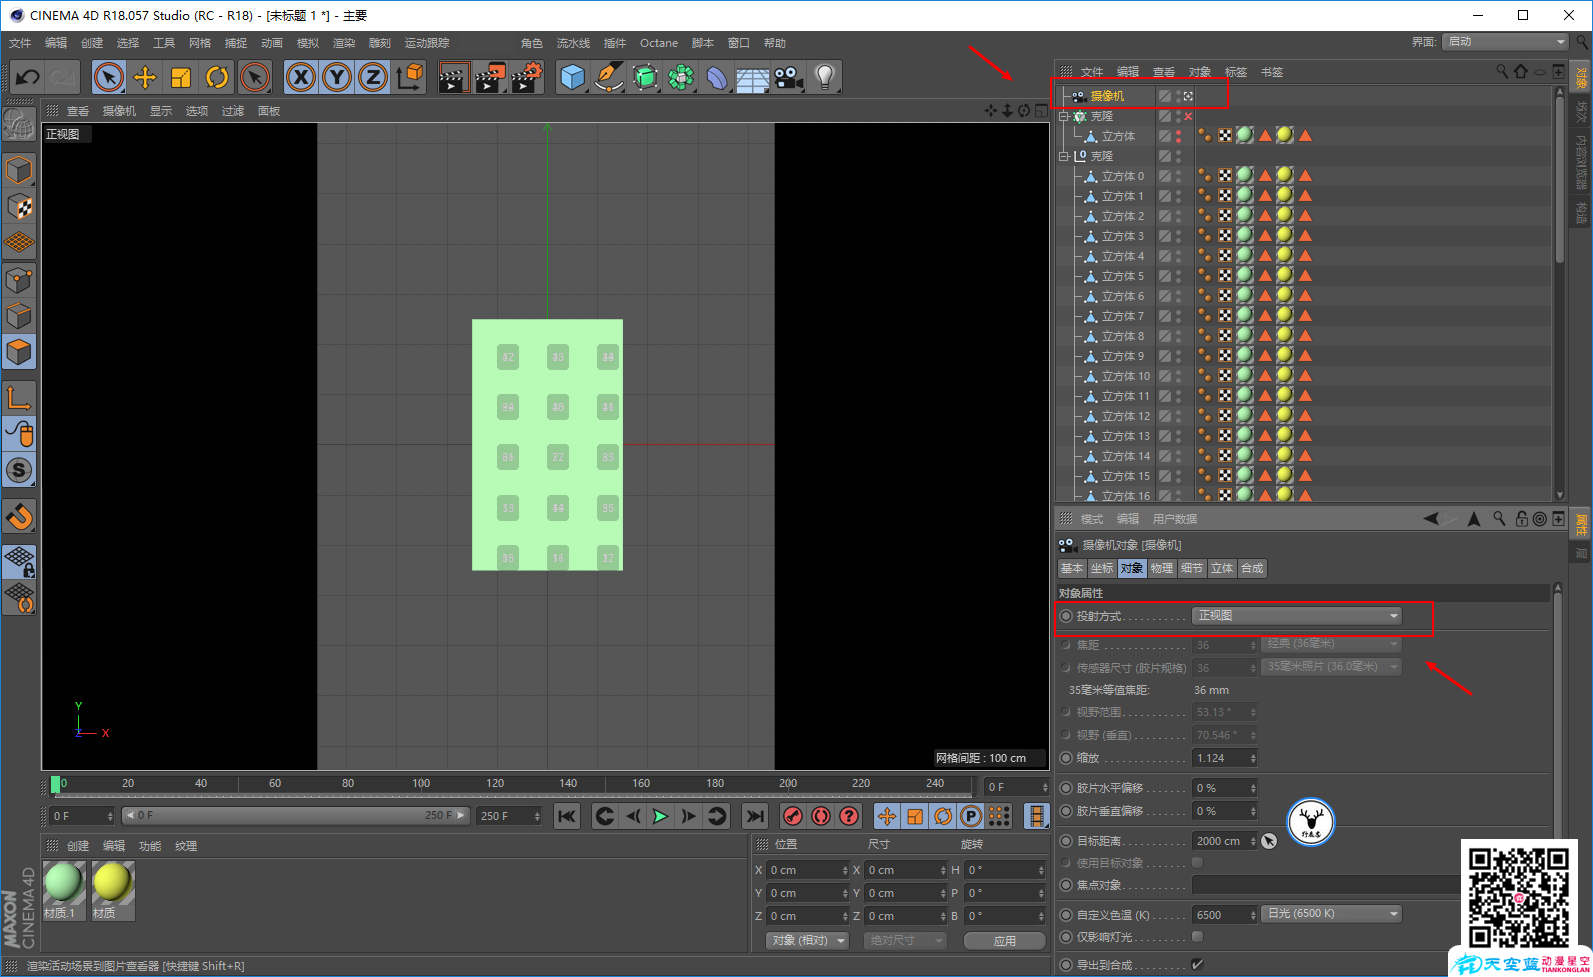Open the Deformer bend icon
The image size is (1593, 977).
point(717,77)
